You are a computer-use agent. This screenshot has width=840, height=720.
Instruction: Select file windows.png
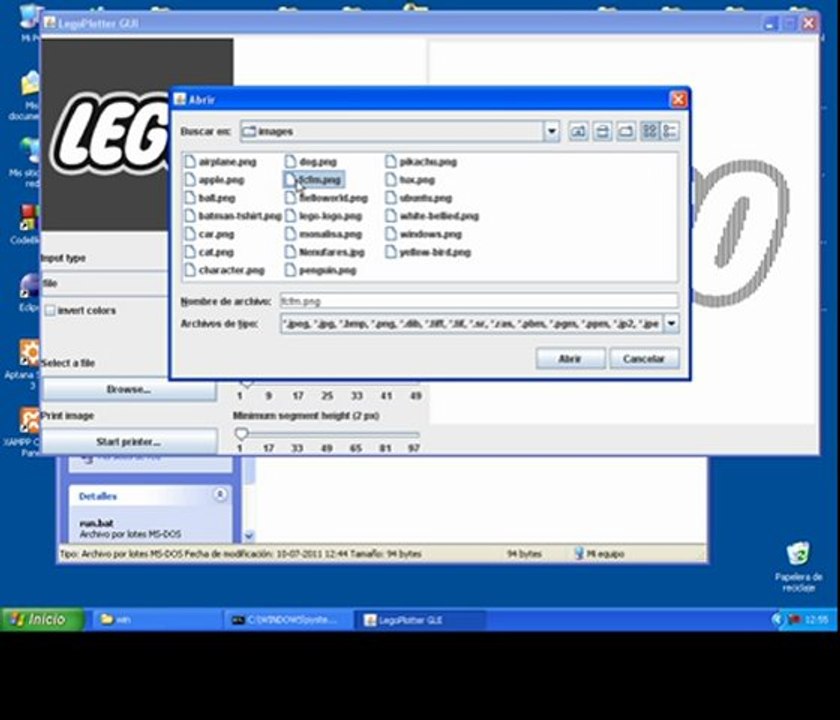point(424,234)
